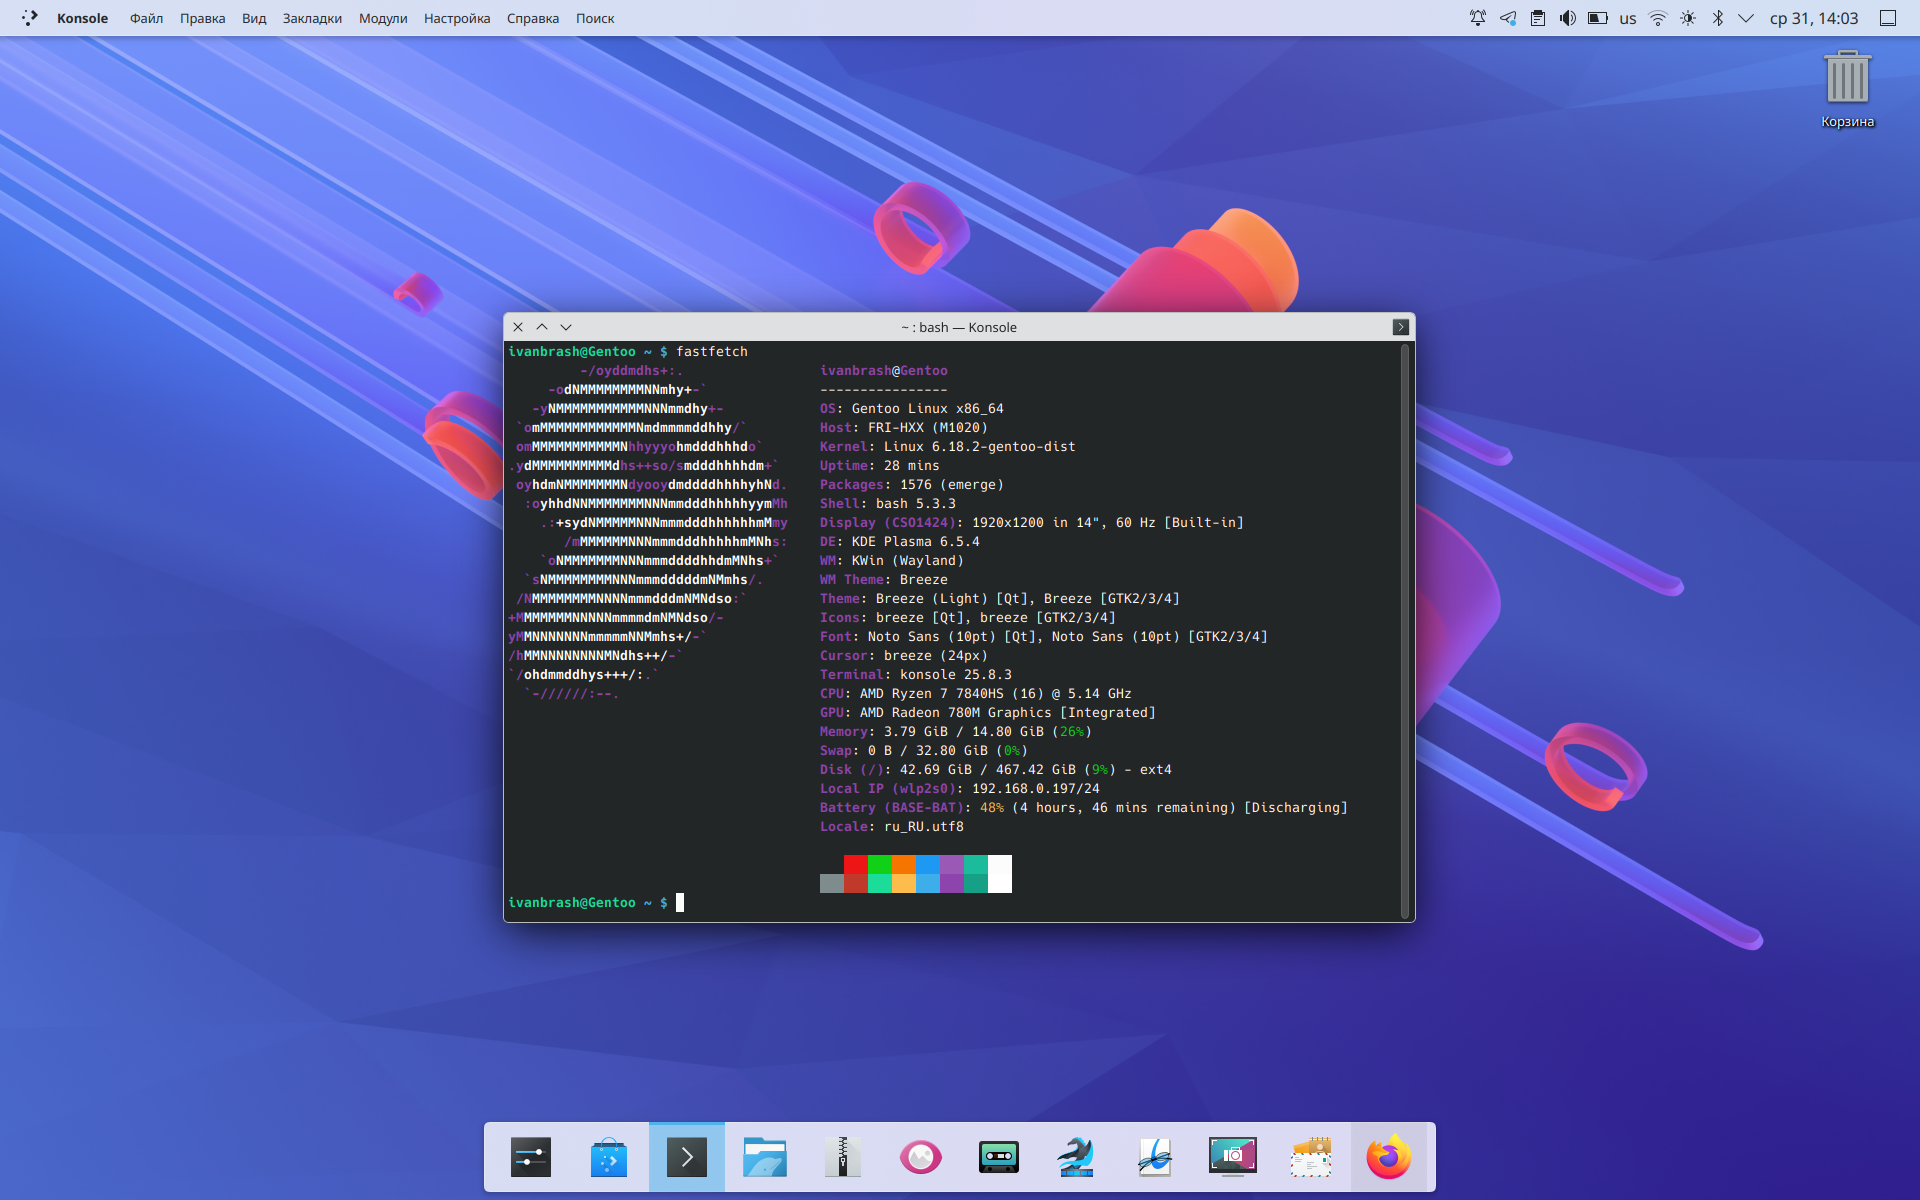This screenshot has width=1920, height=1200.
Task: Click the volume speaker tray icon
Action: [1567, 18]
